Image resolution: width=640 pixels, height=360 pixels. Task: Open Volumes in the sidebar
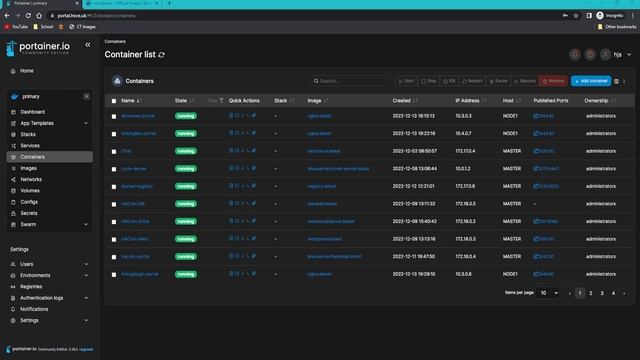tap(30, 191)
